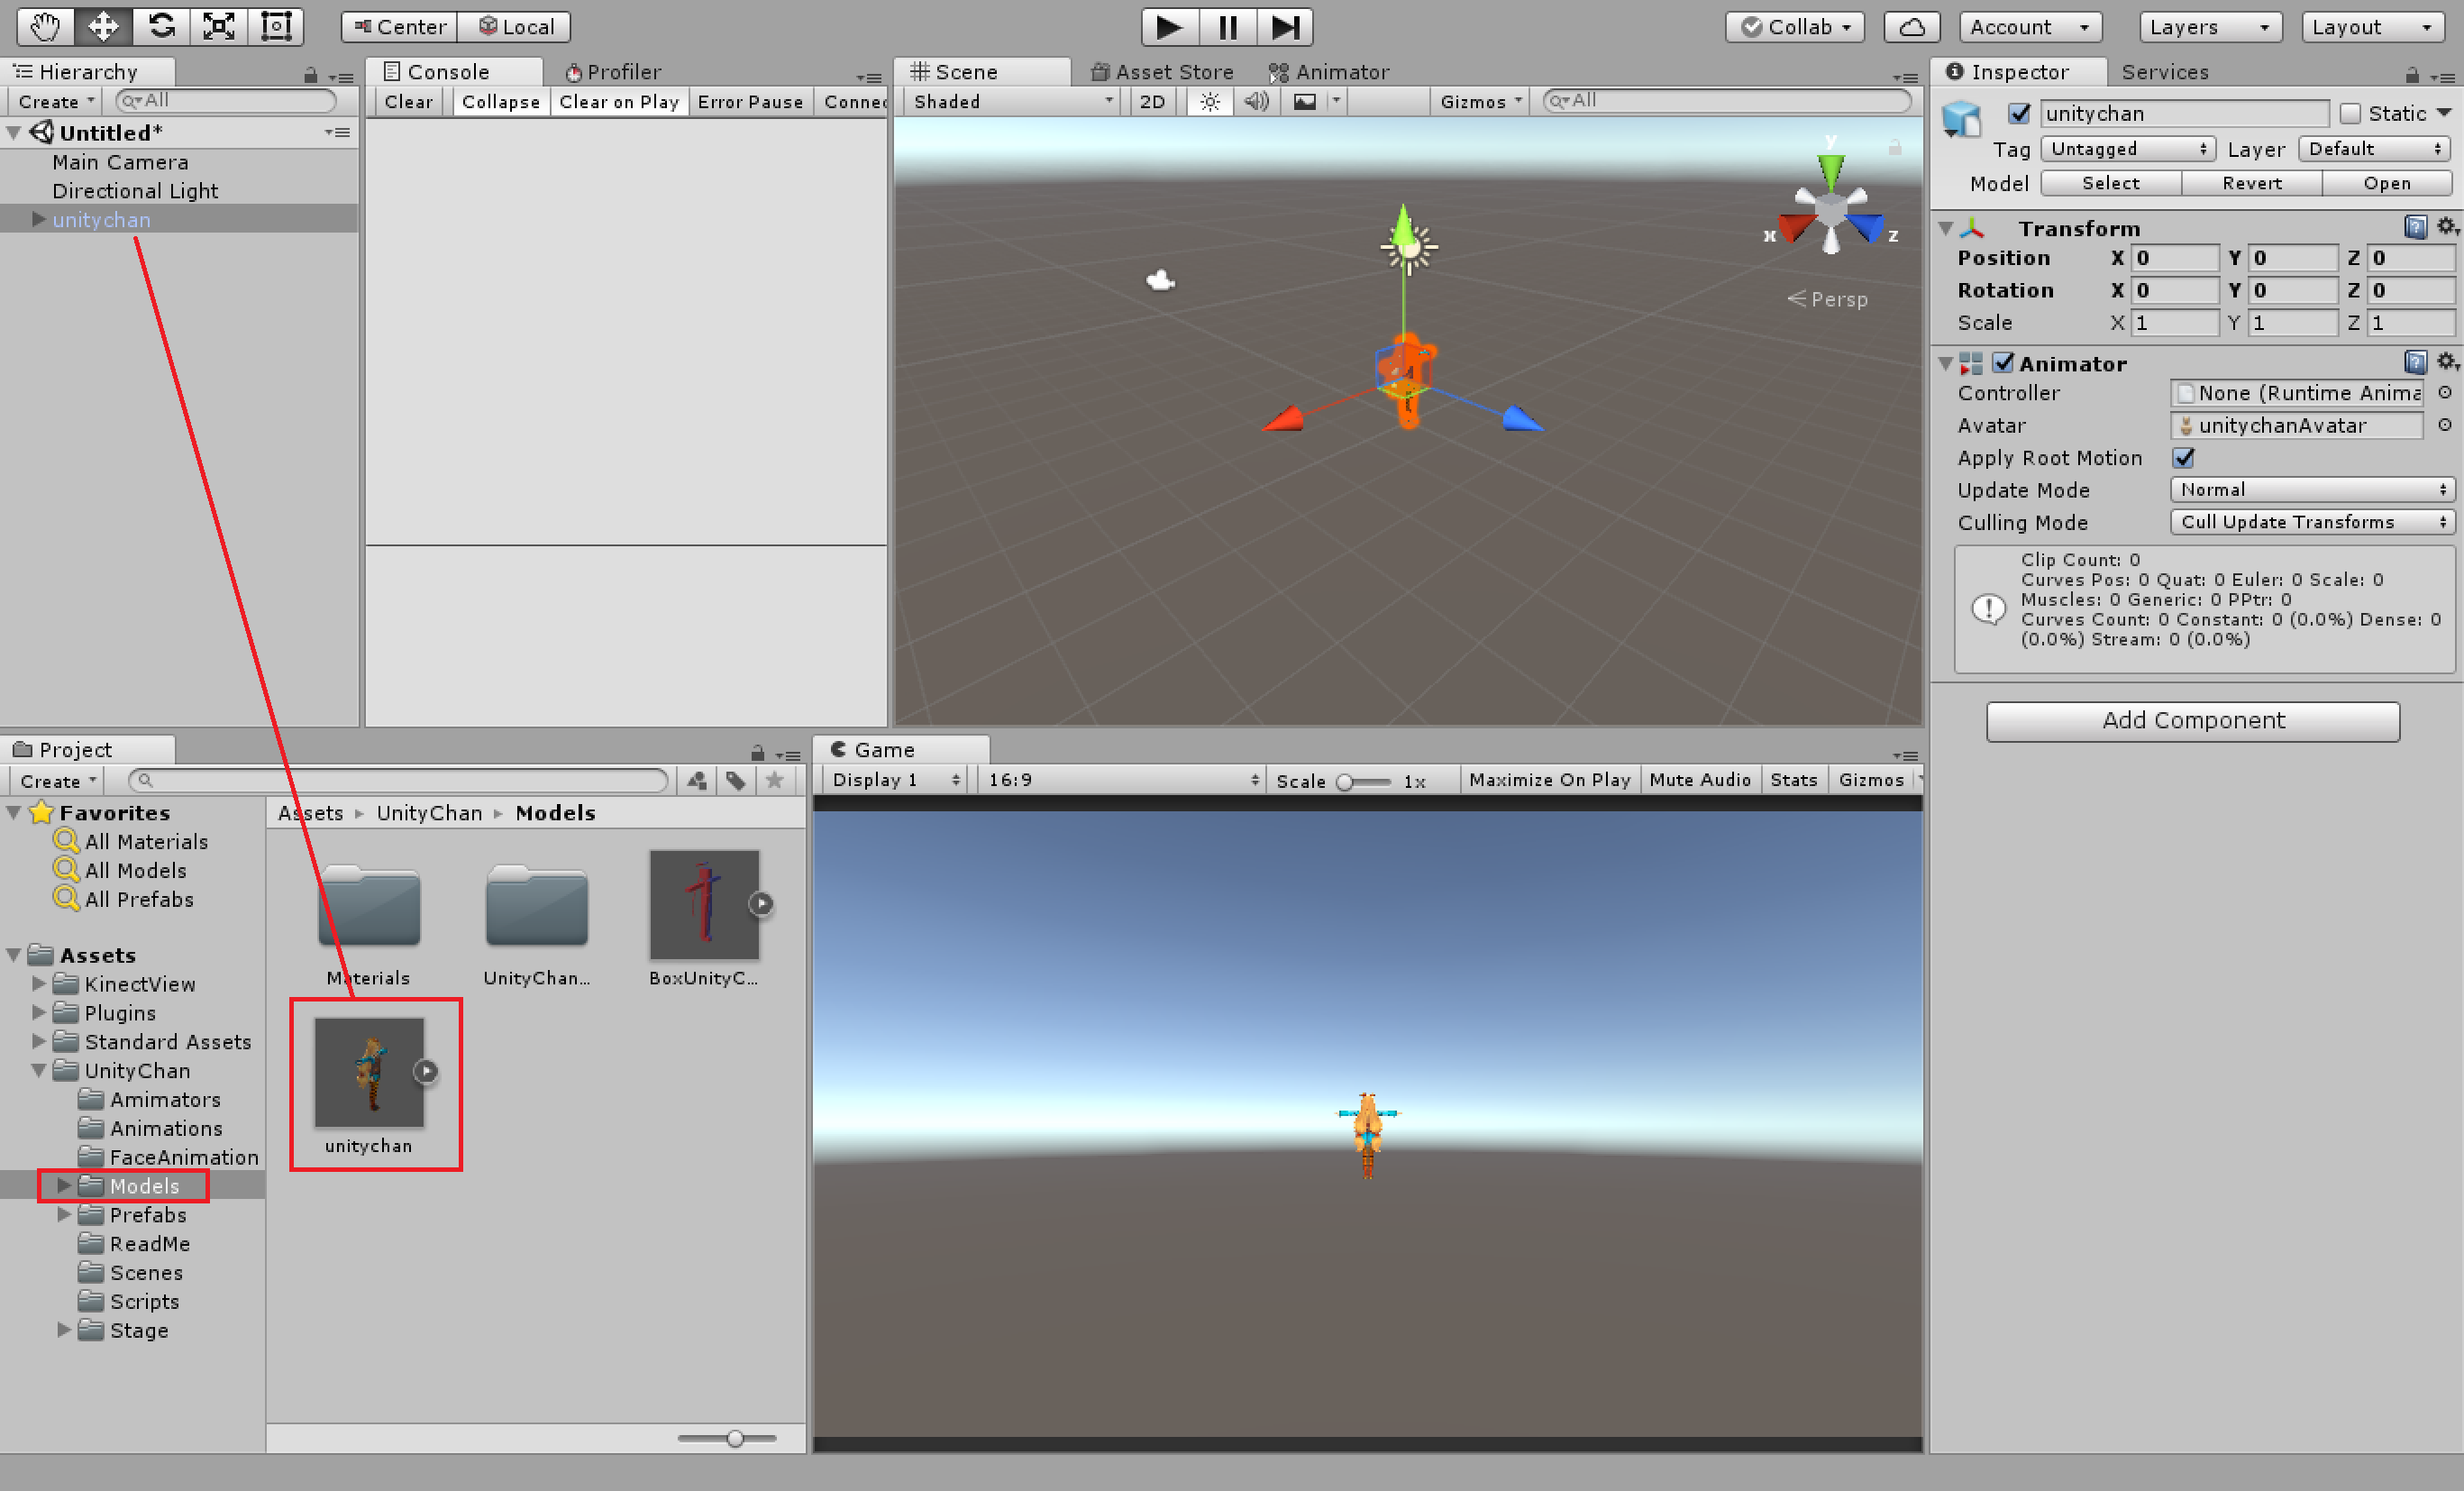Viewport: 2464px width, 1491px height.
Task: Adjust the Game view Scale slider
Action: click(1346, 782)
